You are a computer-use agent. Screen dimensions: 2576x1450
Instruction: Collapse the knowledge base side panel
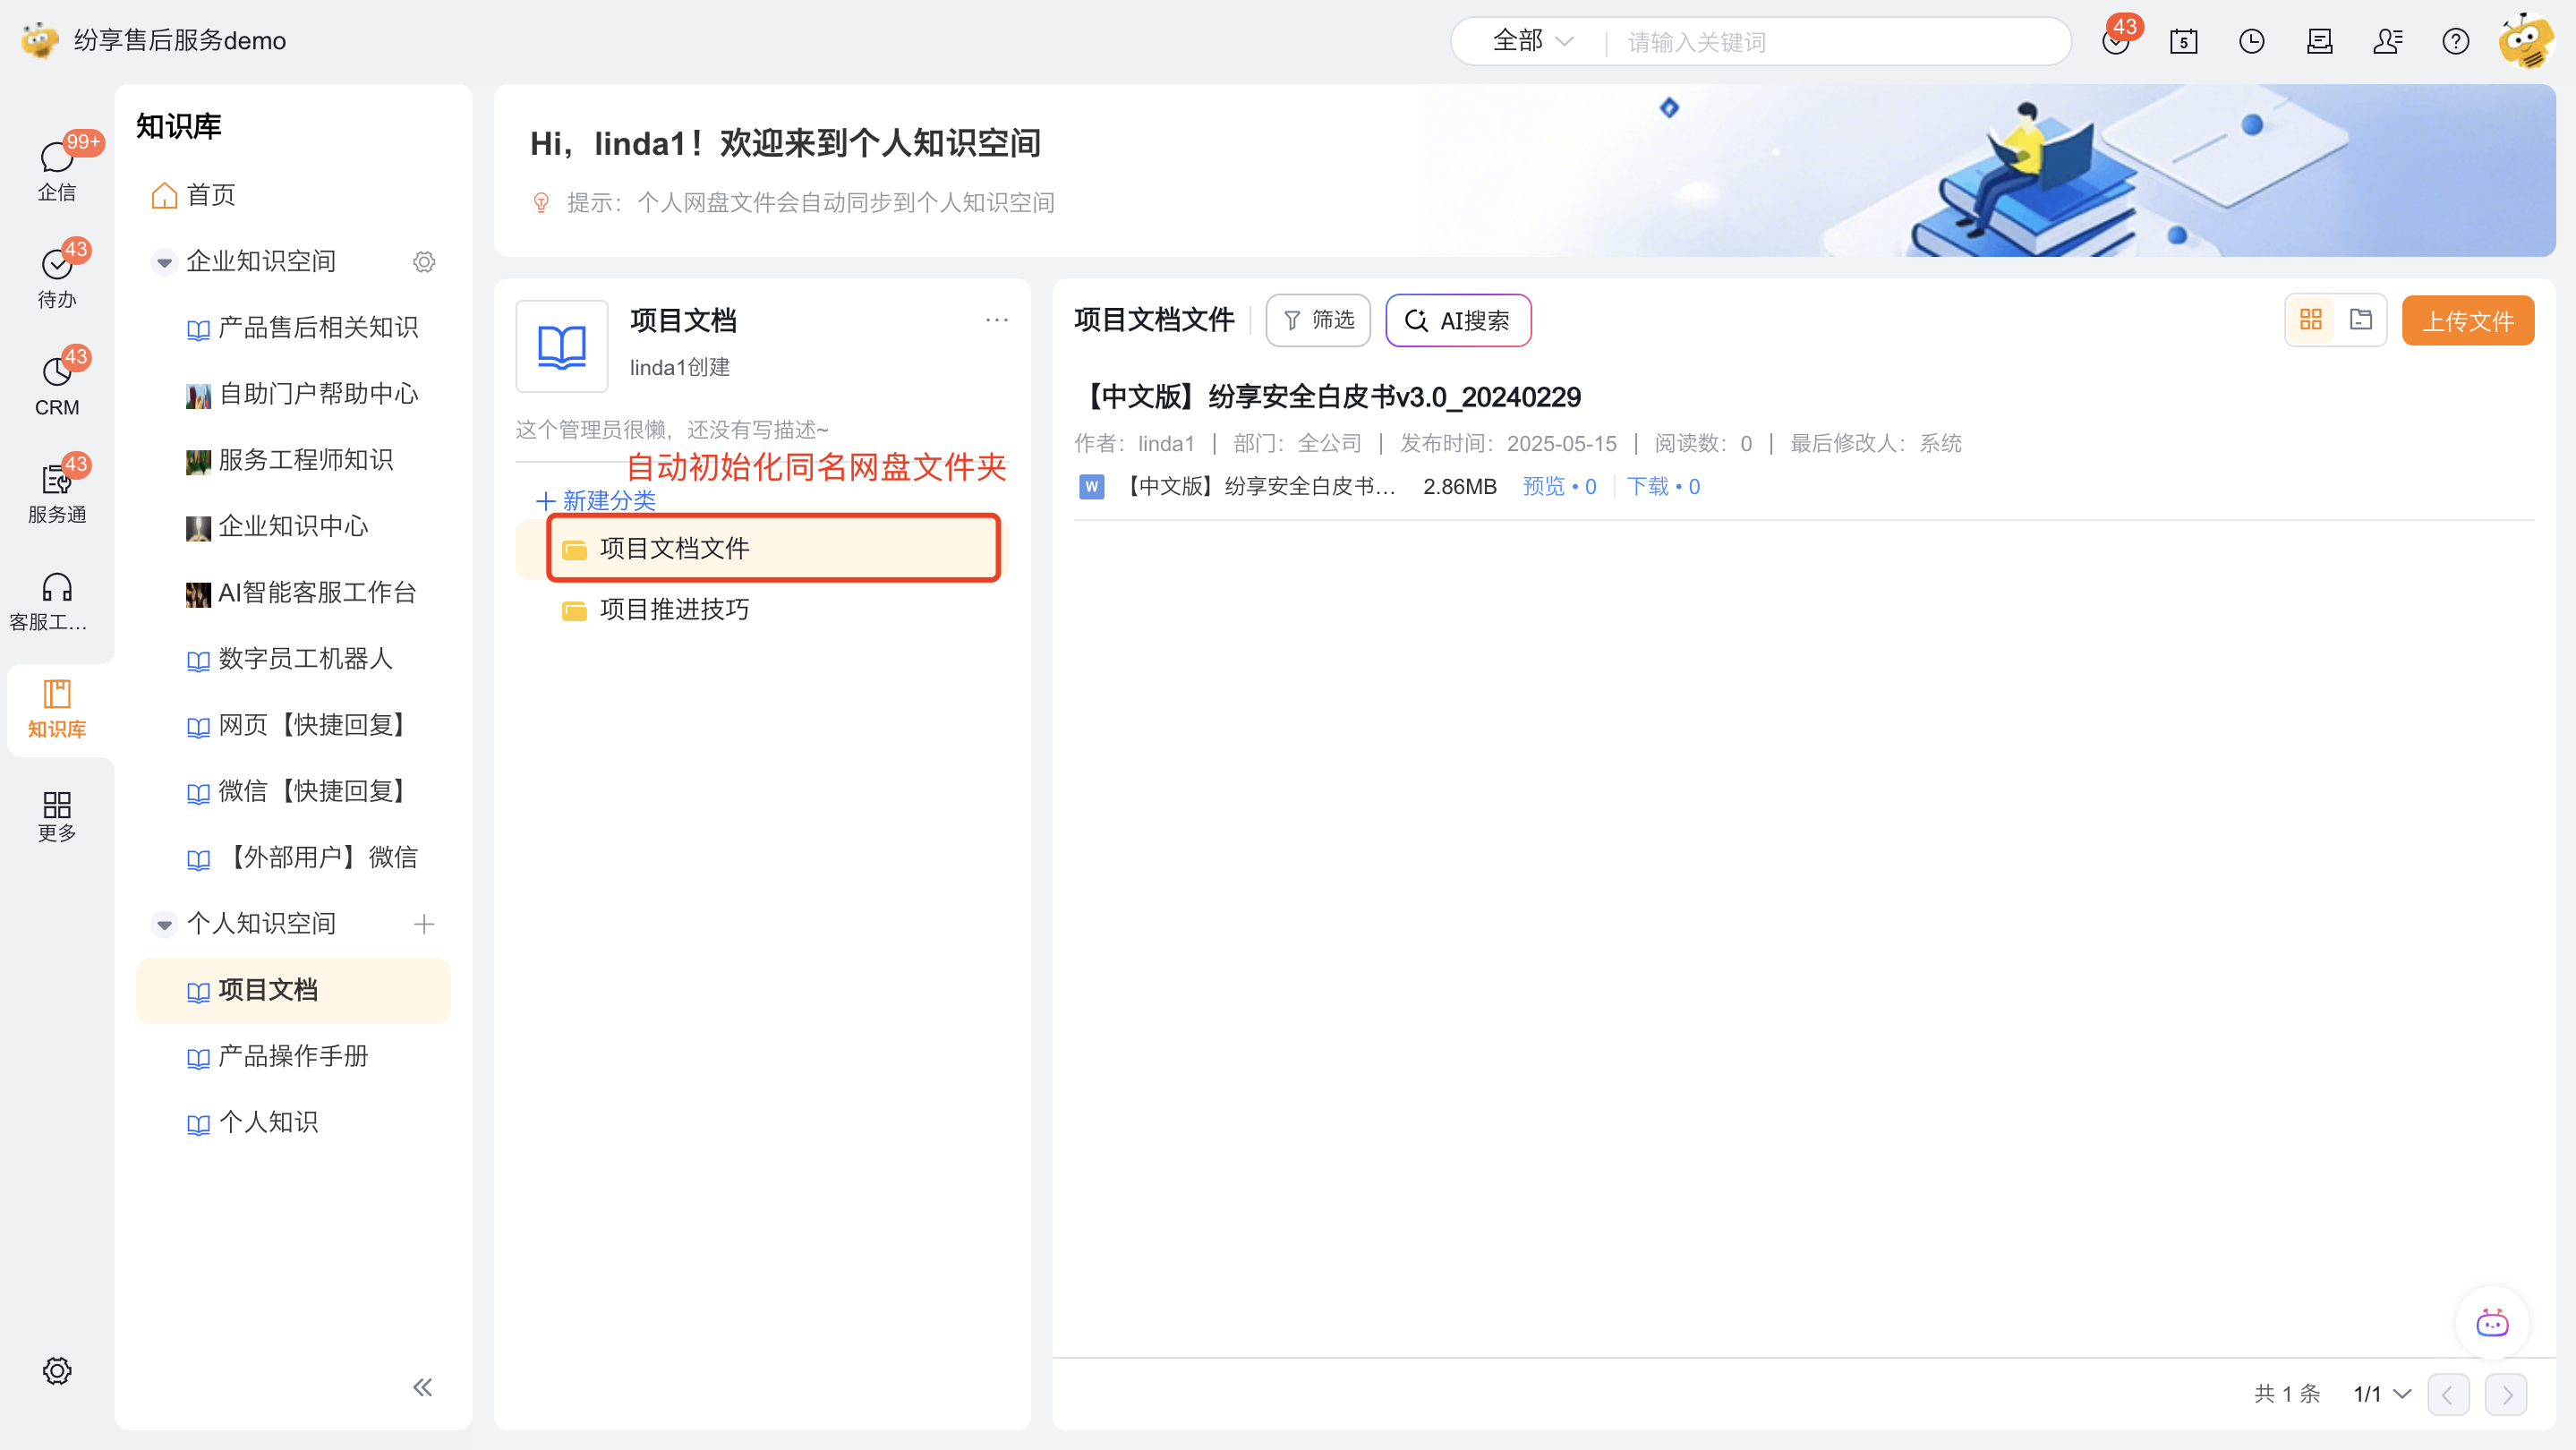(x=423, y=1386)
